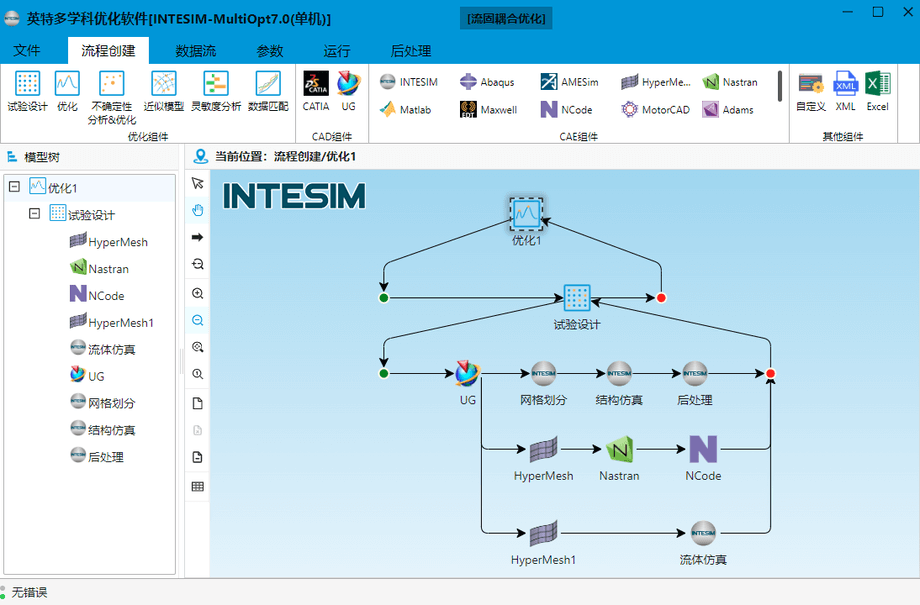Viewport: 920px width, 605px height.
Task: Select the arrow pointer tool
Action: [197, 183]
